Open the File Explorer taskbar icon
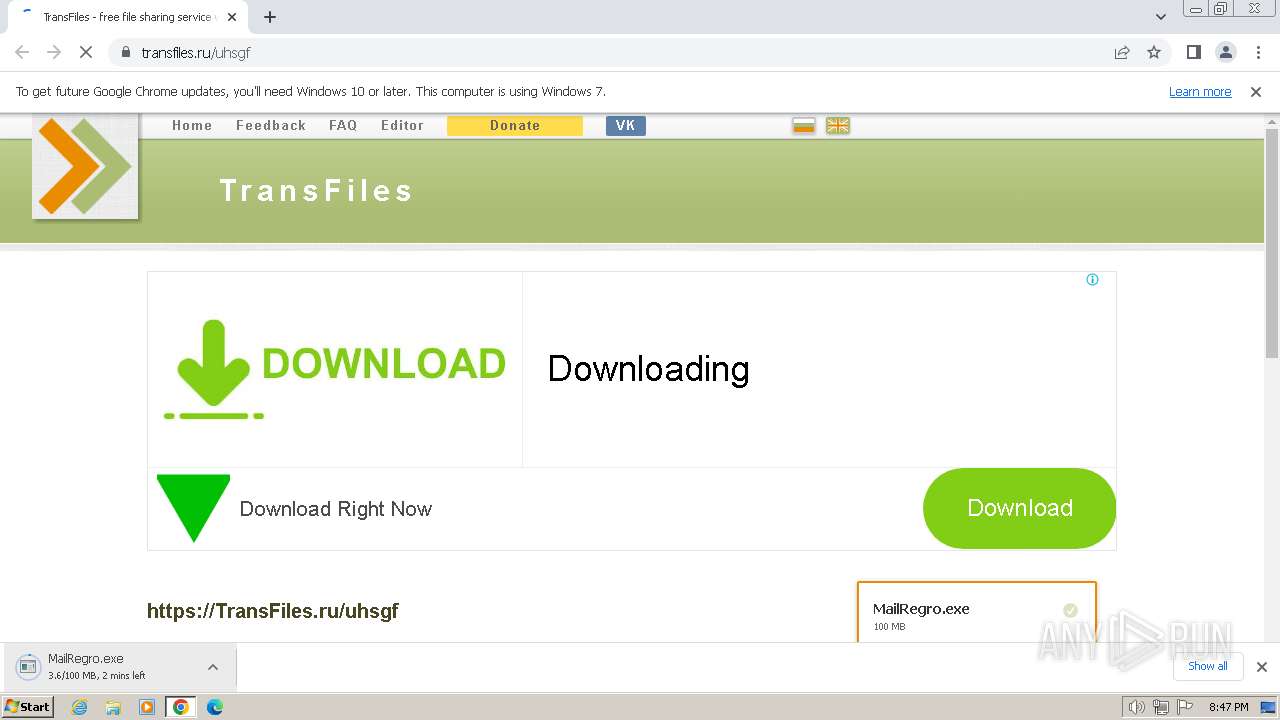Screen dimensions: 1280x720 pos(113,707)
